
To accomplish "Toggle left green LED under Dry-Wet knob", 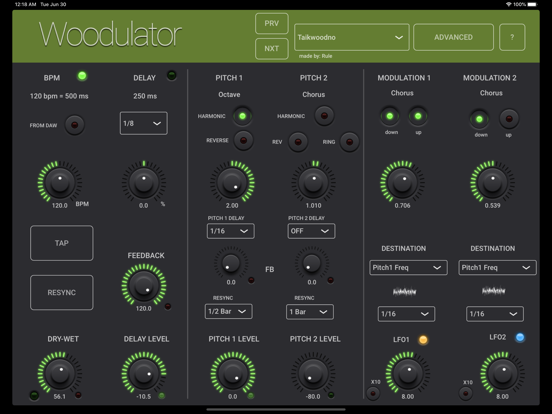I will click(x=34, y=395).
